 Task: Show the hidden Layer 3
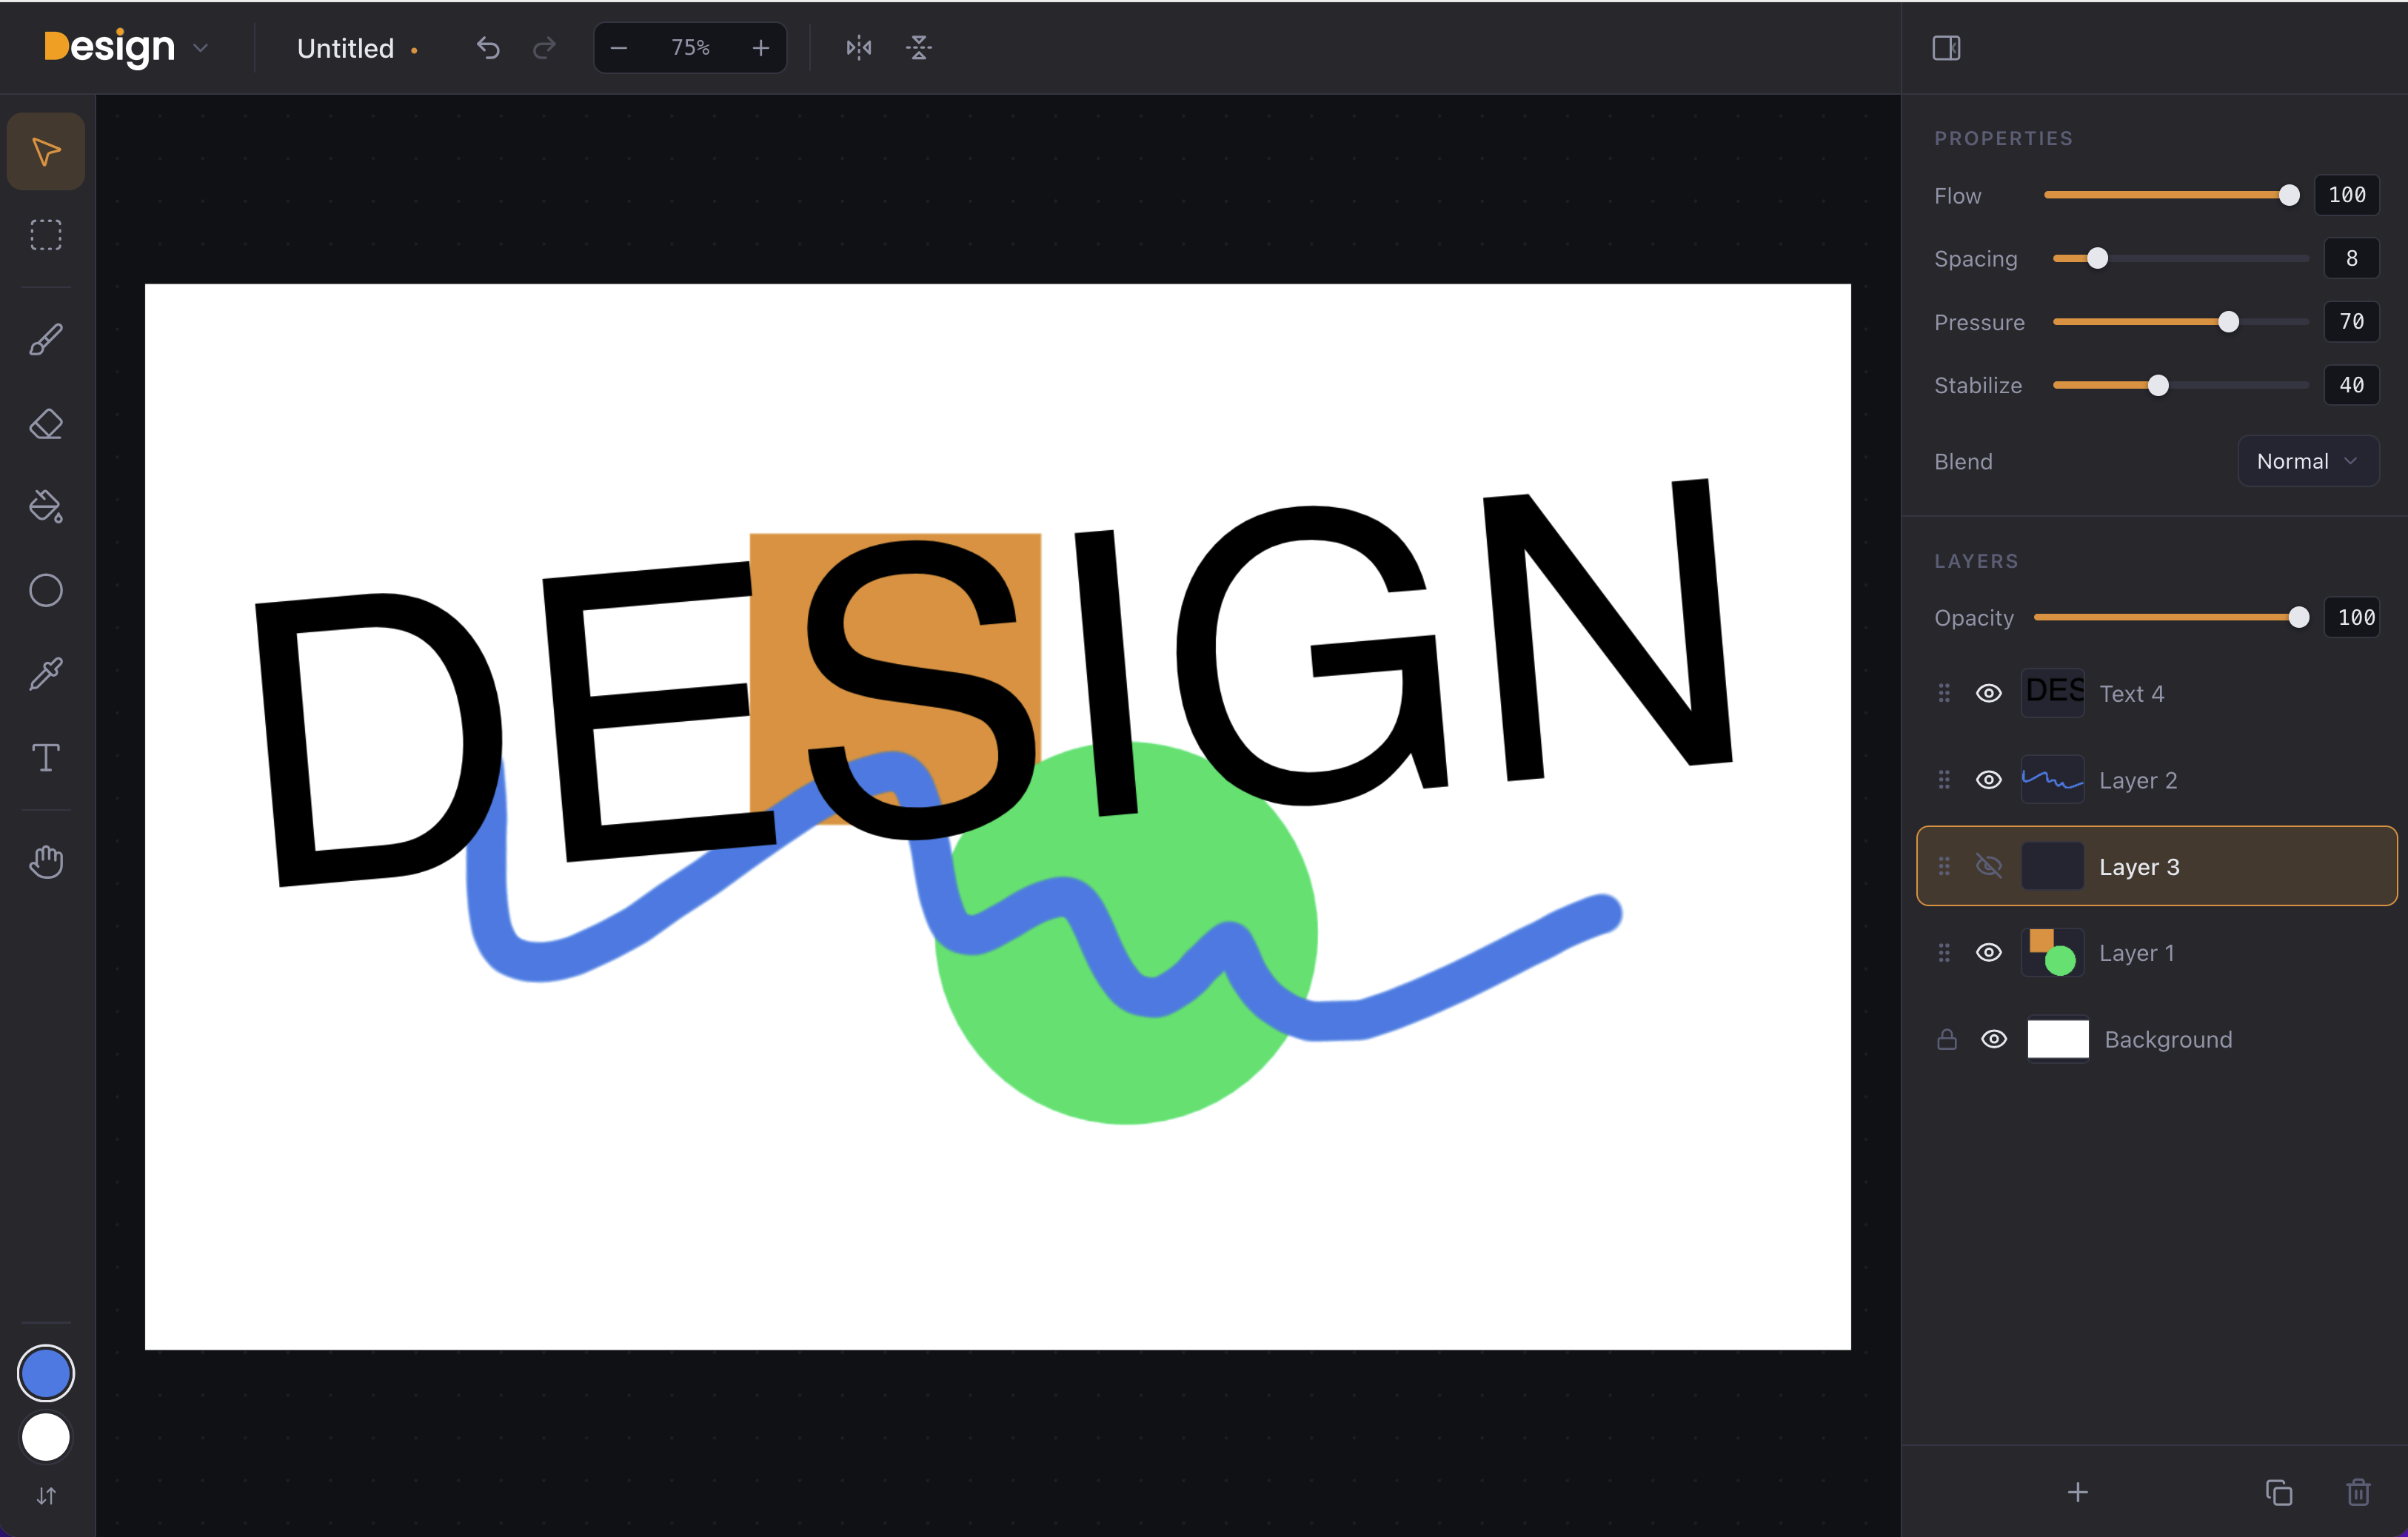tap(1989, 866)
